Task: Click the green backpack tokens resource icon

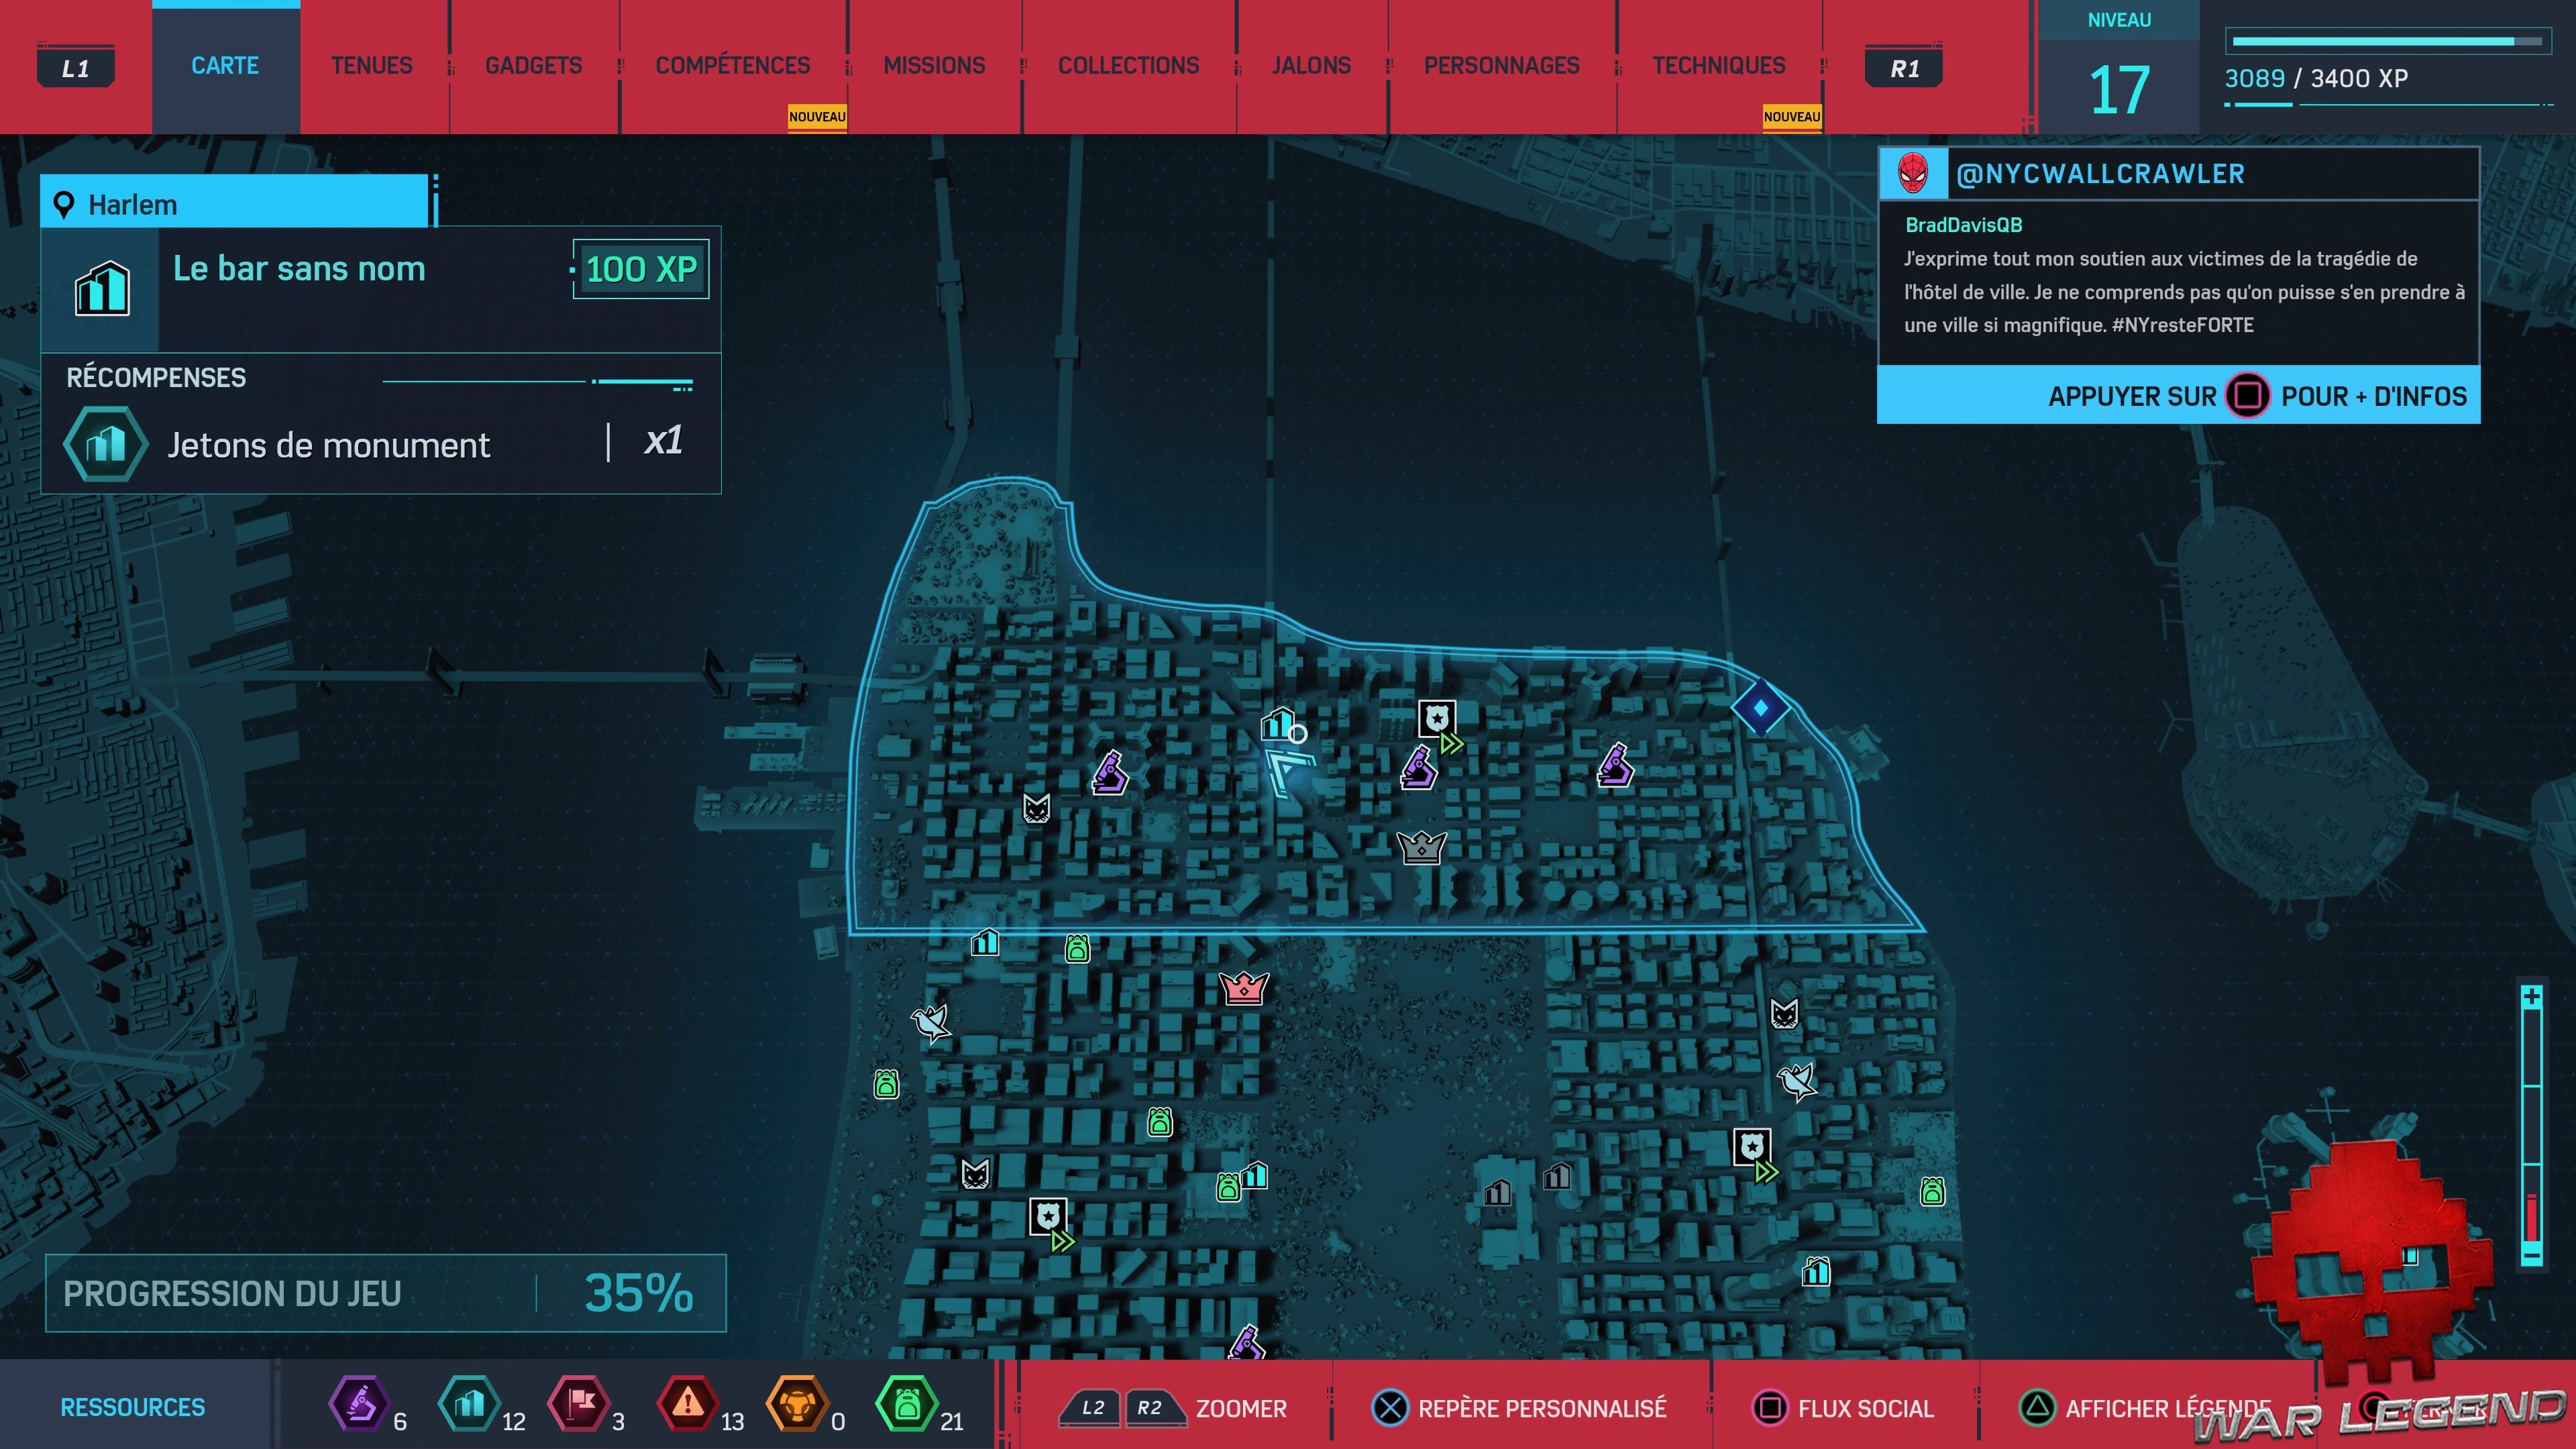Action: pos(906,1403)
